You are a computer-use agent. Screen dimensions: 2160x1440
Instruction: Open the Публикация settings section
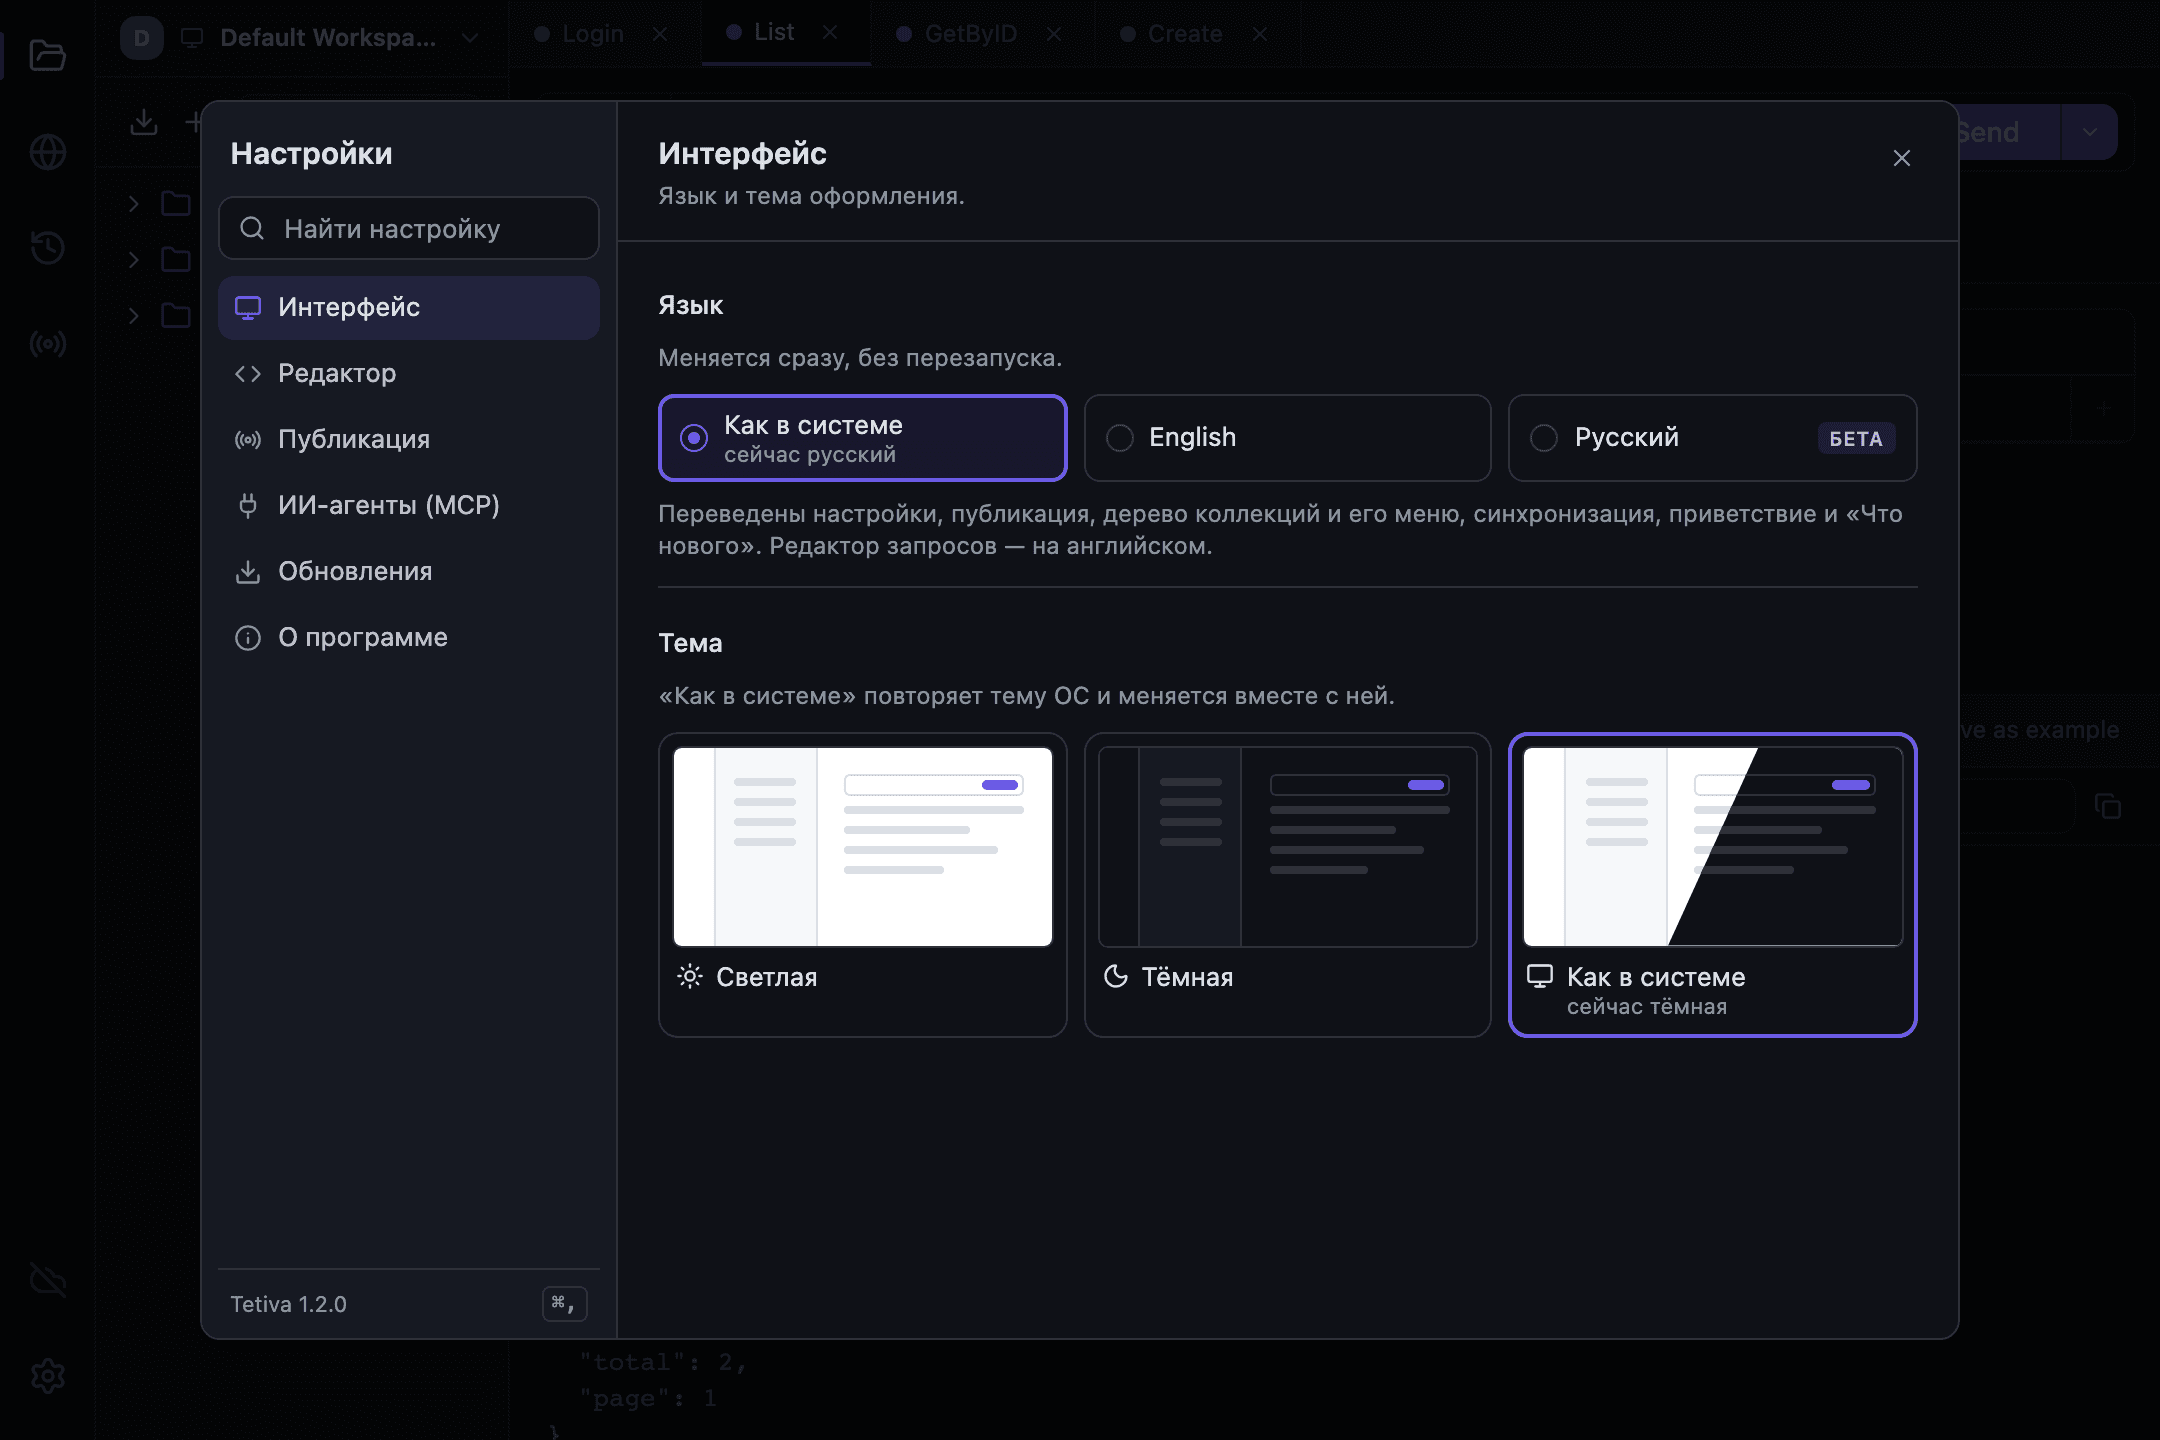pos(409,439)
